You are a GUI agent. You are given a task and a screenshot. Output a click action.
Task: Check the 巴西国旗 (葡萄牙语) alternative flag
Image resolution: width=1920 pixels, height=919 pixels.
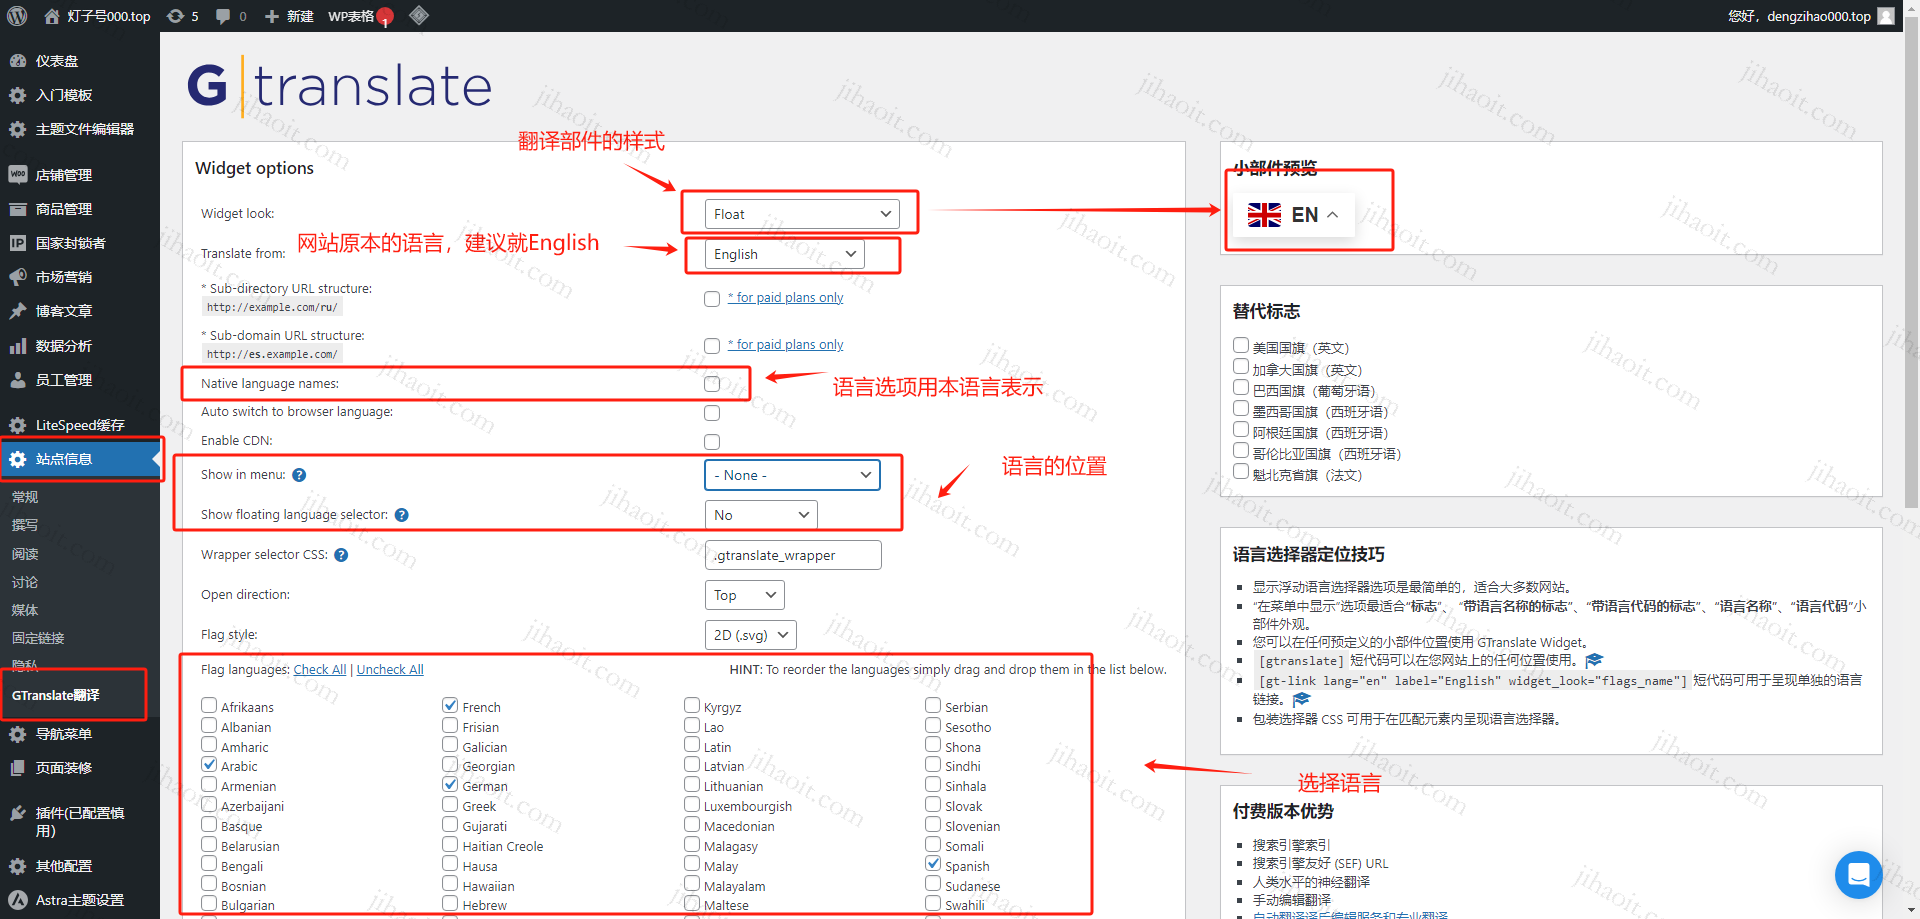tap(1241, 387)
